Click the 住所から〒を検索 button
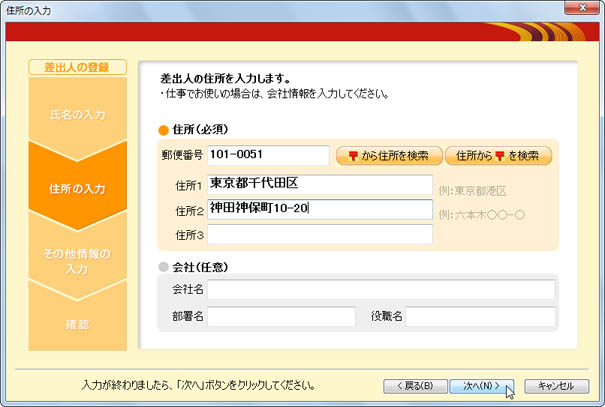Viewport: 605px width, 407px height. click(498, 156)
